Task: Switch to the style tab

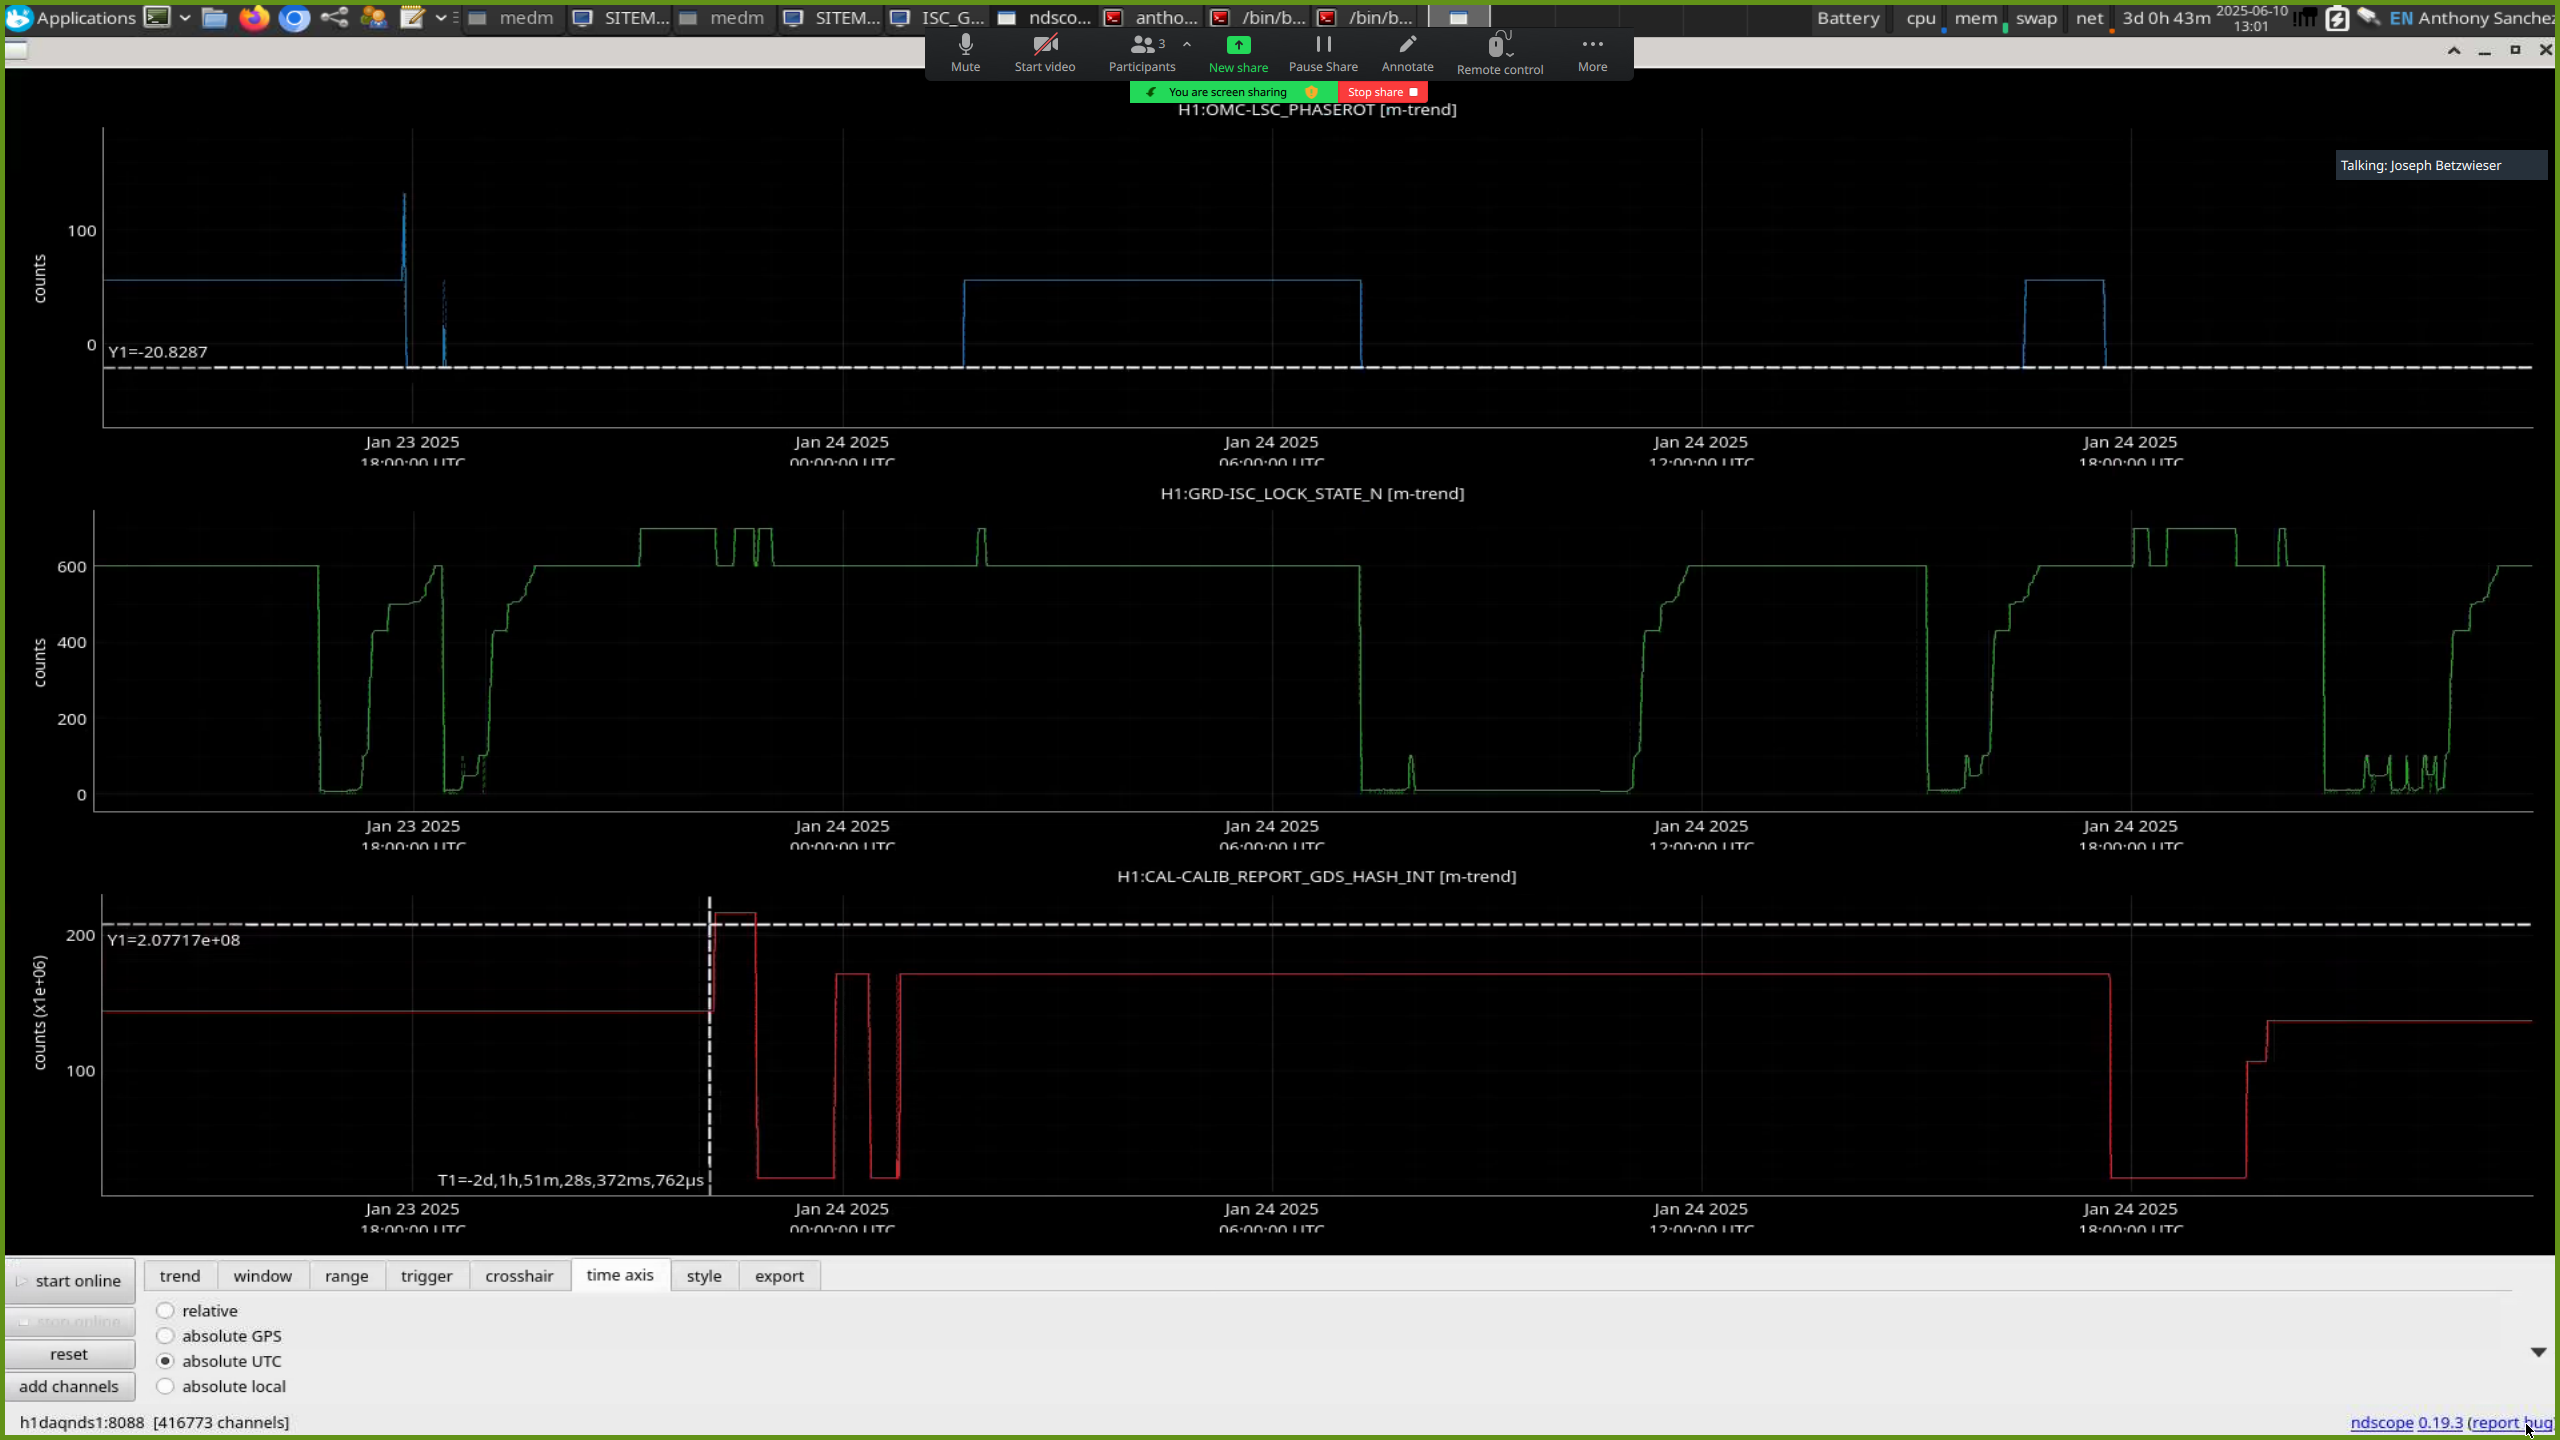Action: click(x=704, y=1276)
